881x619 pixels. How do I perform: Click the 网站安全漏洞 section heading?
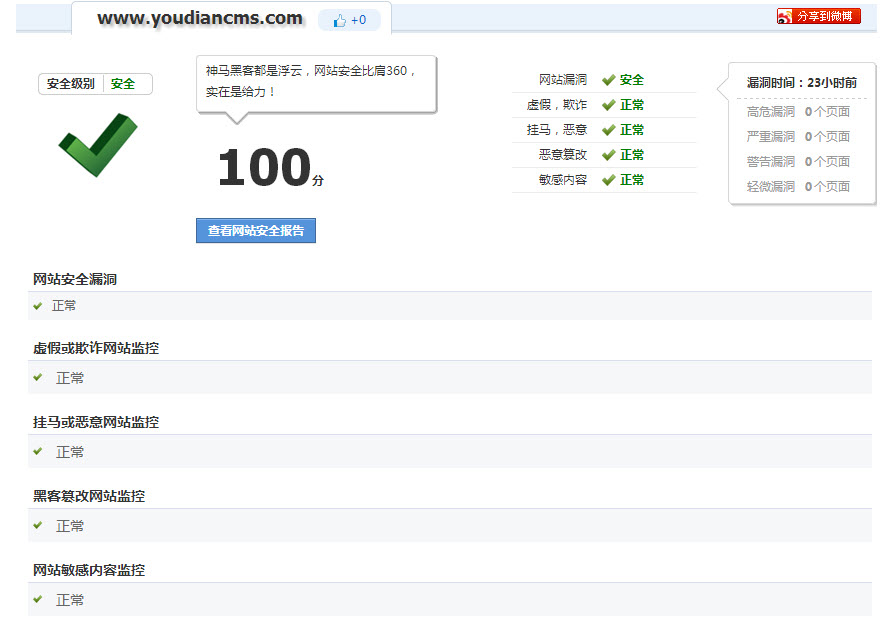pos(75,279)
